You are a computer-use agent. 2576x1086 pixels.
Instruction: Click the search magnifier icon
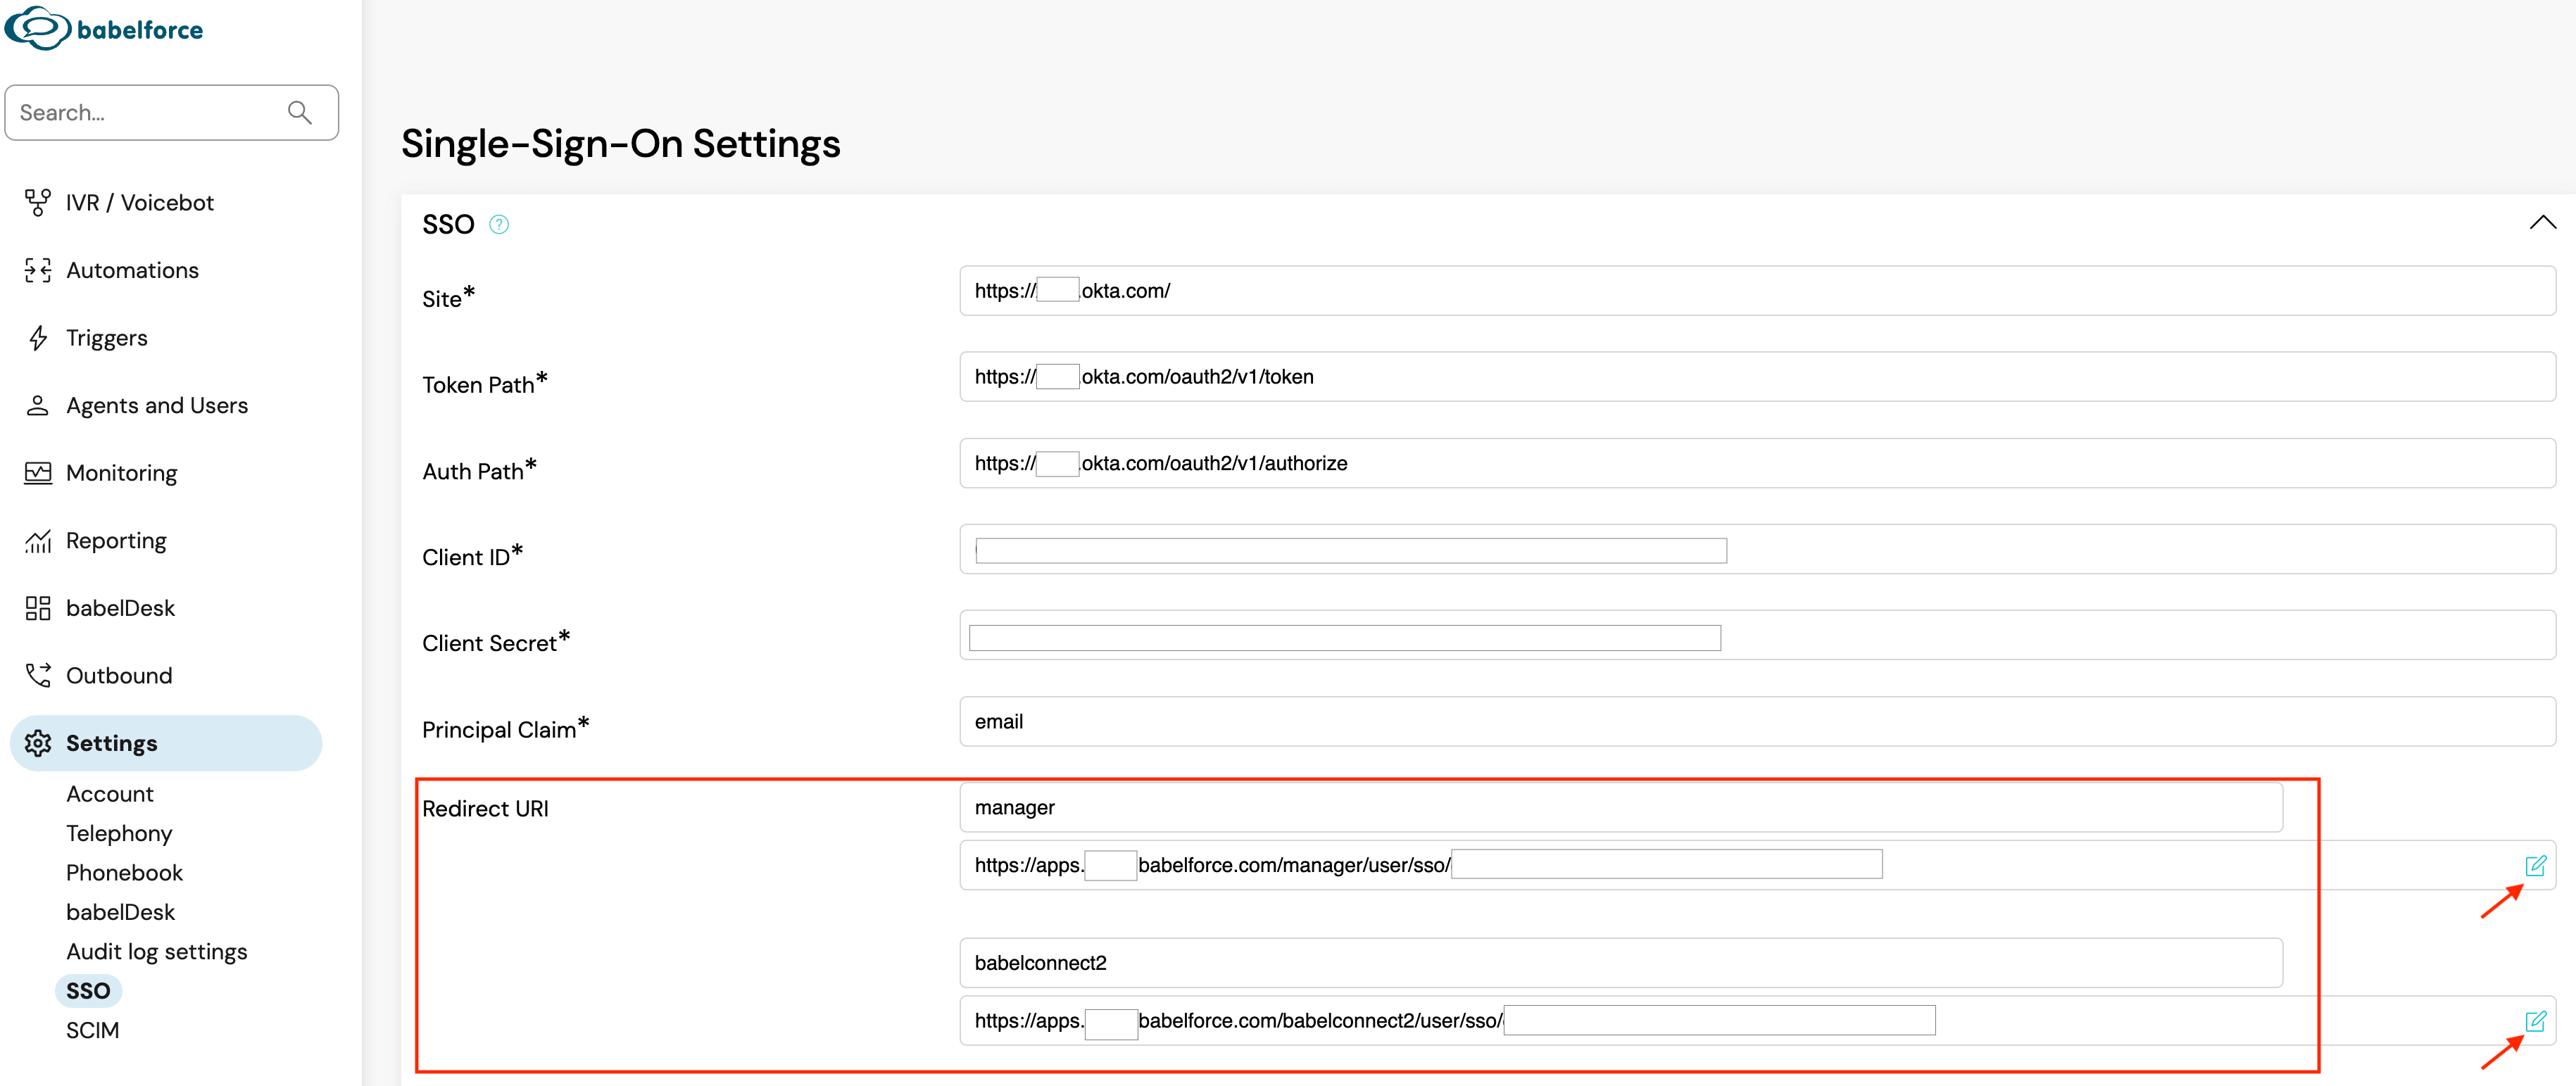coord(299,113)
